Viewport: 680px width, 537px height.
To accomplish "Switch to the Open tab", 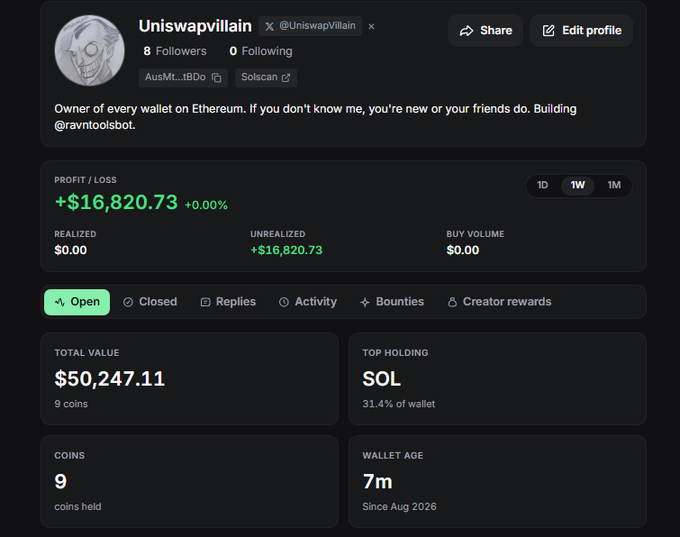I will 77,302.
